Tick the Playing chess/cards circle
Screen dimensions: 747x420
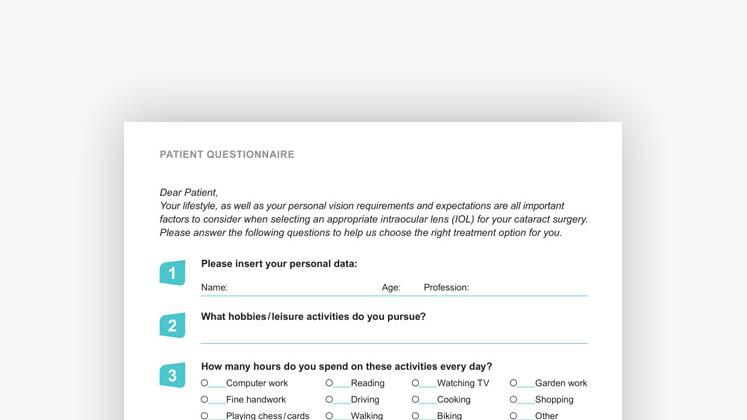point(204,416)
